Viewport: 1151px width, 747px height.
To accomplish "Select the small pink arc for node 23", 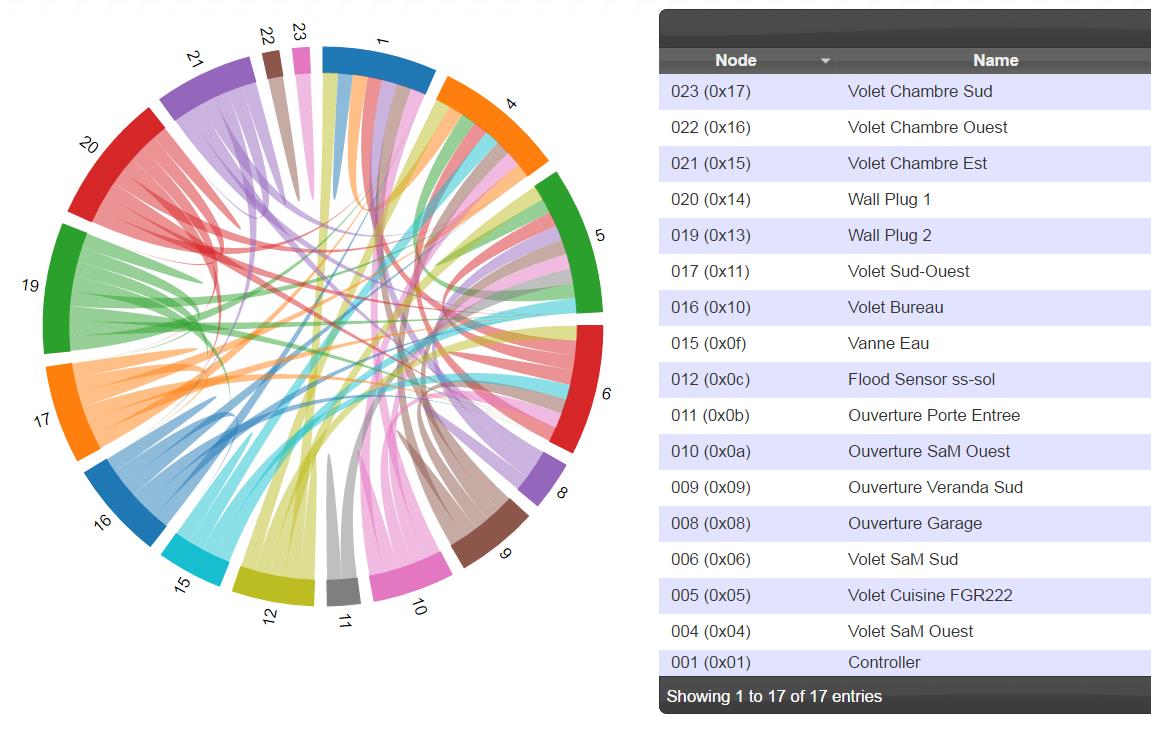I will [x=302, y=60].
